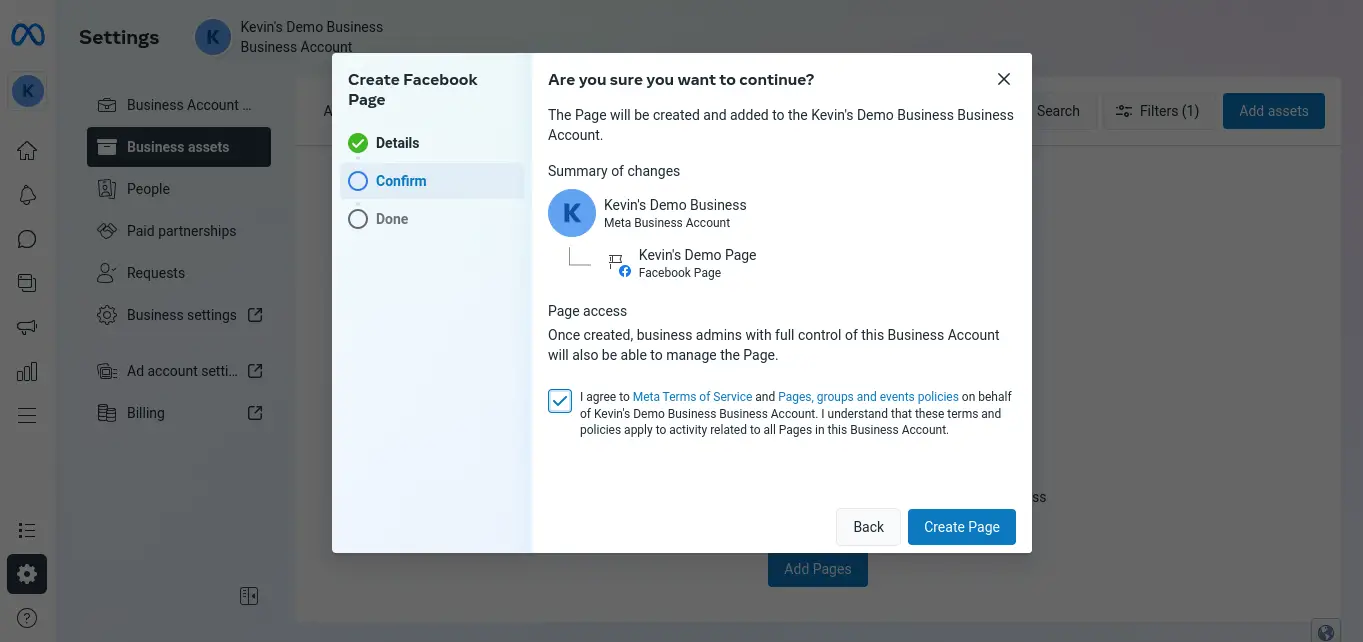Click the Meta logo icon
The height and width of the screenshot is (642, 1363).
pyautogui.click(x=27, y=36)
